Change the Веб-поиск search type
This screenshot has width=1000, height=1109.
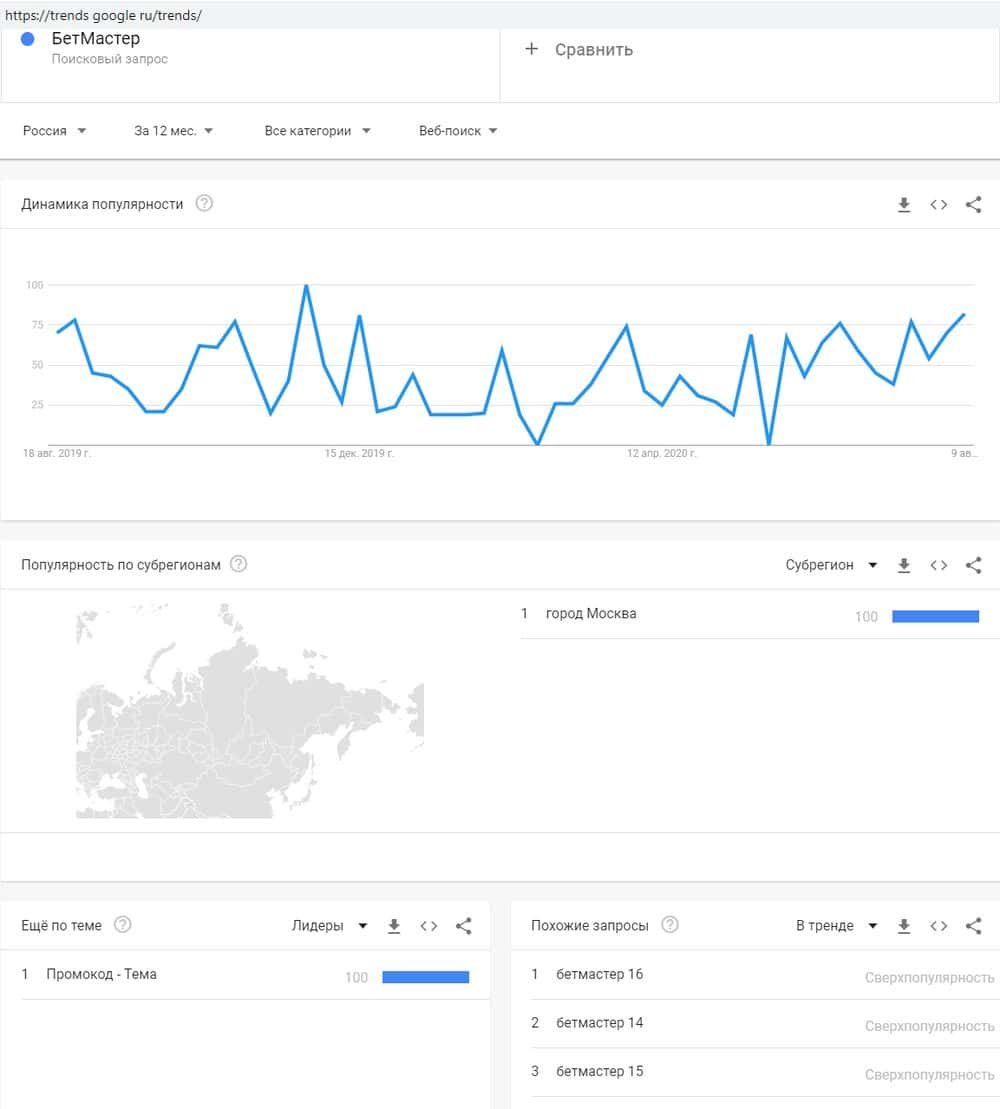pos(458,131)
